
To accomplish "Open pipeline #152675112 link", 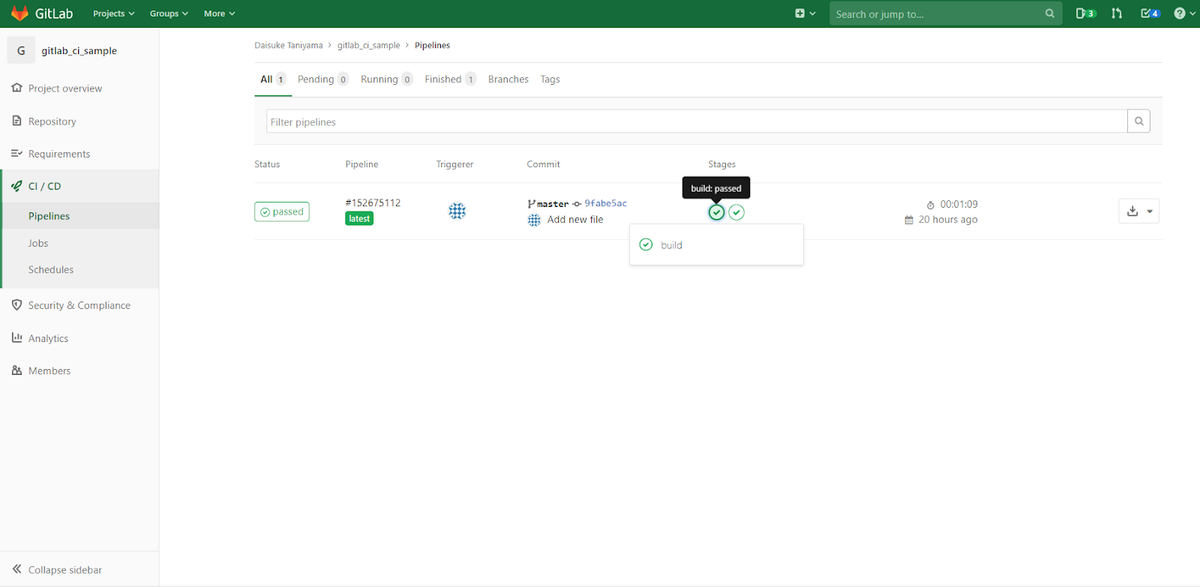I will (373, 203).
